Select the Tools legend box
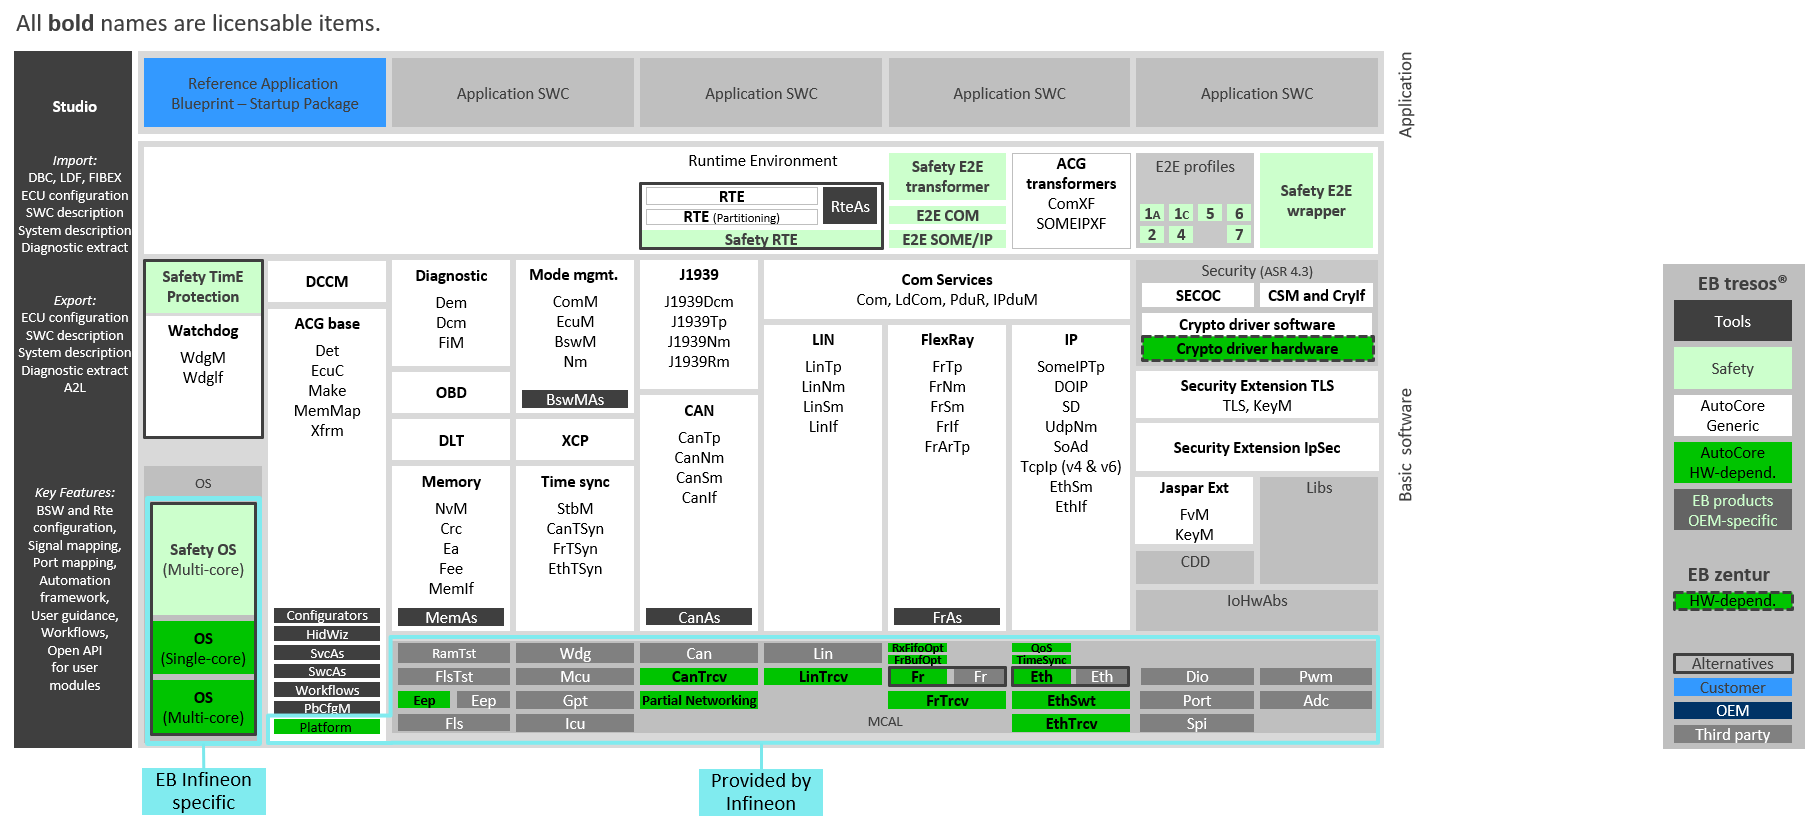 pyautogui.click(x=1733, y=321)
